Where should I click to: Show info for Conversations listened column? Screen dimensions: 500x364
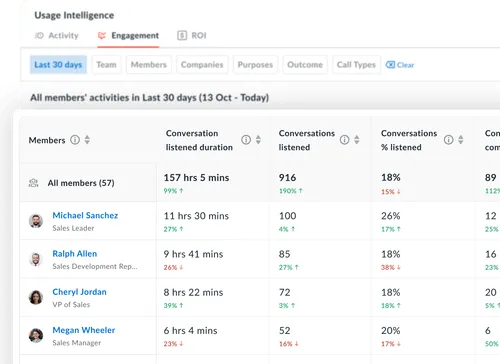[344, 140]
